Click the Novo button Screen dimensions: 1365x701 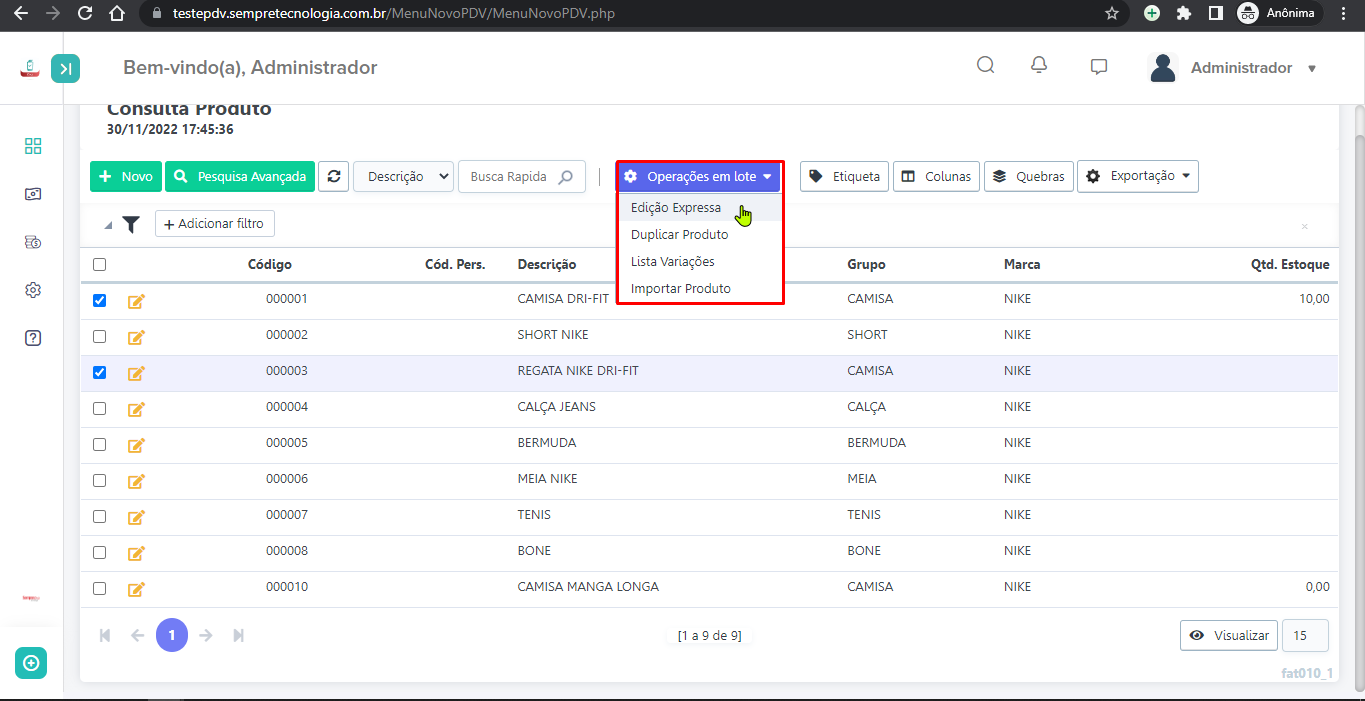[x=126, y=176]
